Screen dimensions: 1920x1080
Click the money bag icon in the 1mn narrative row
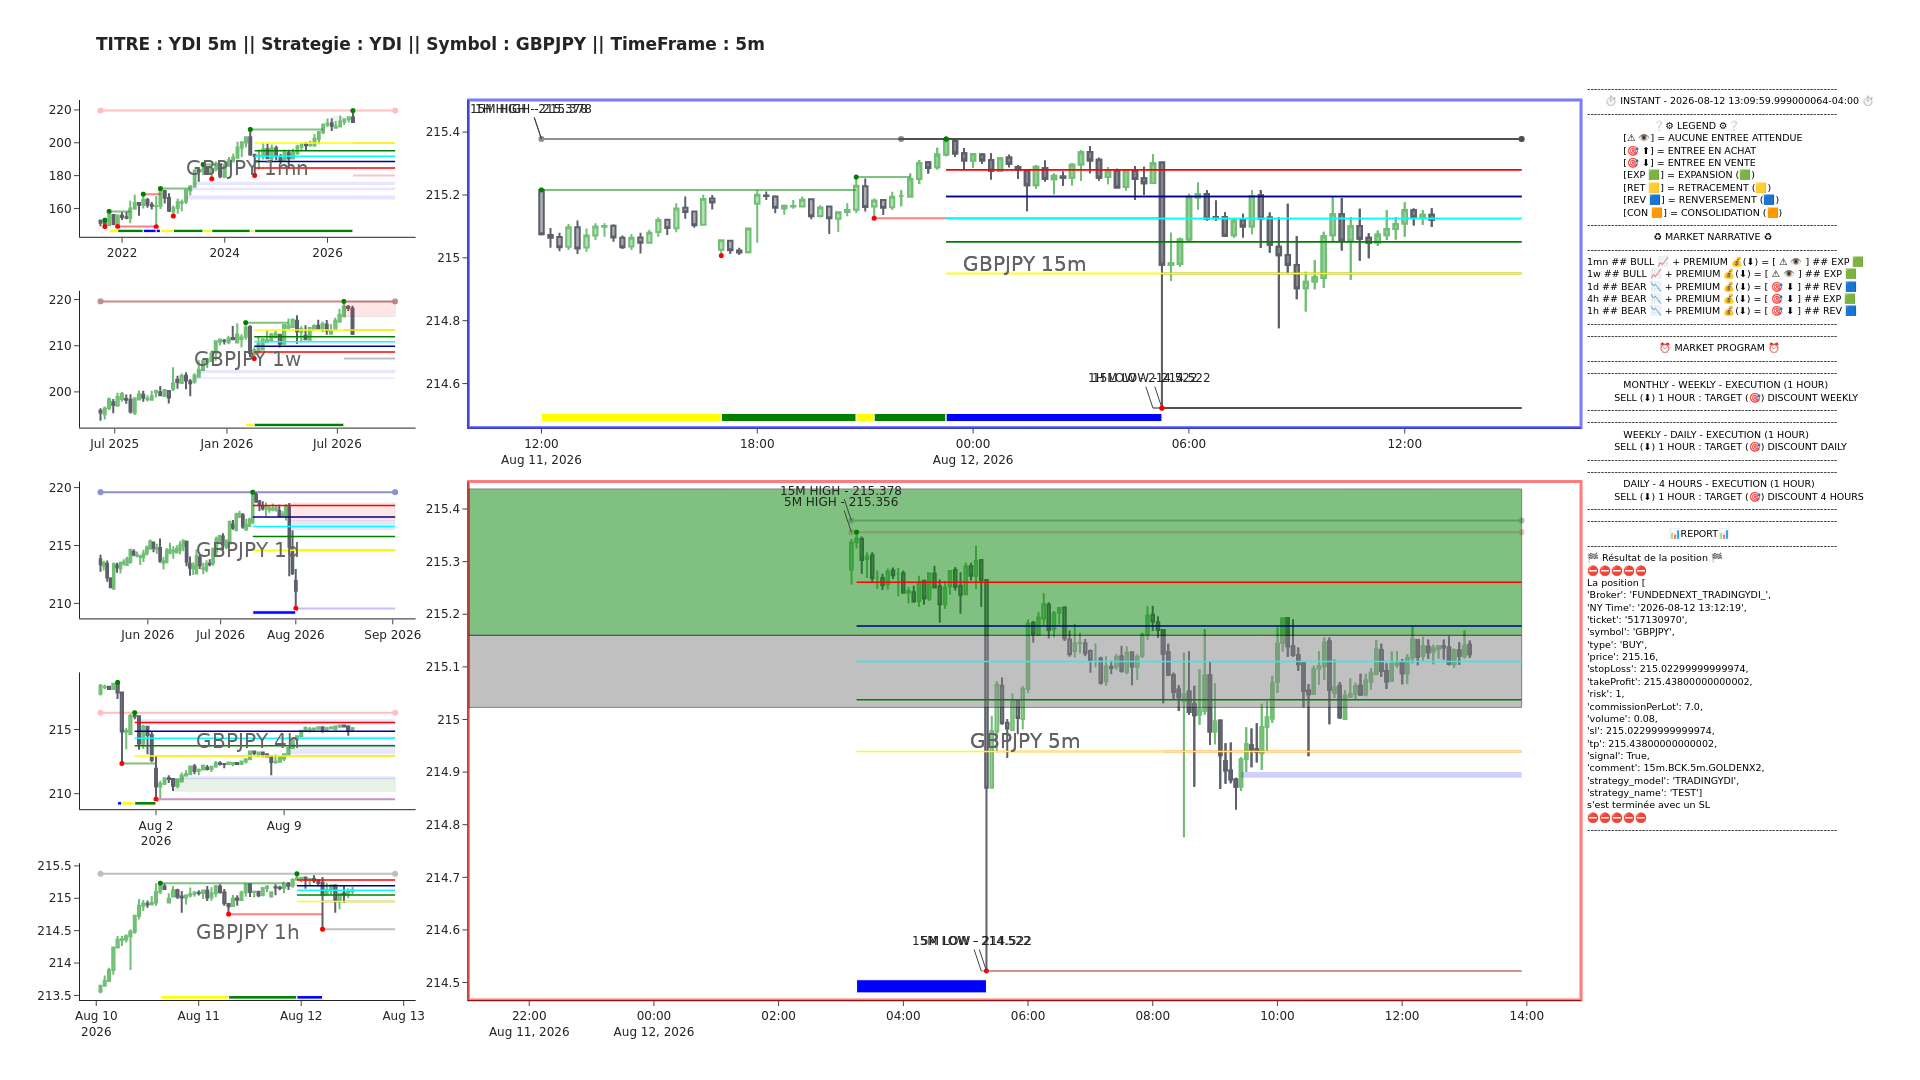[1736, 262]
